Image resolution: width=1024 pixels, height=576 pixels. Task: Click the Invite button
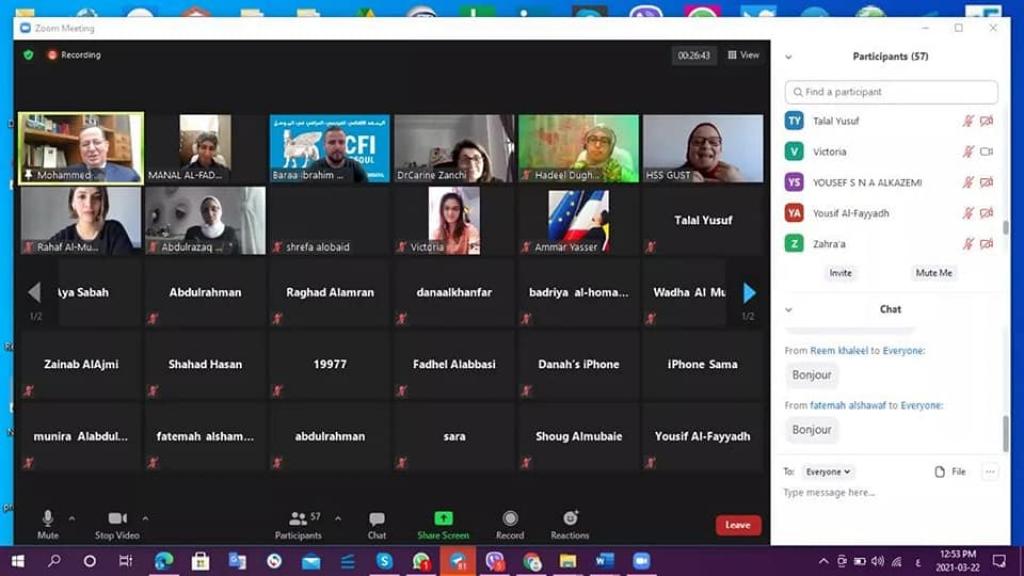pyautogui.click(x=840, y=273)
